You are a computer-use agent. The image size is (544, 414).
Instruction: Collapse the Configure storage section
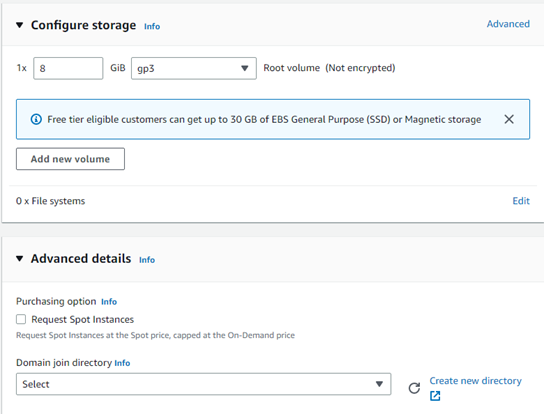pos(20,25)
